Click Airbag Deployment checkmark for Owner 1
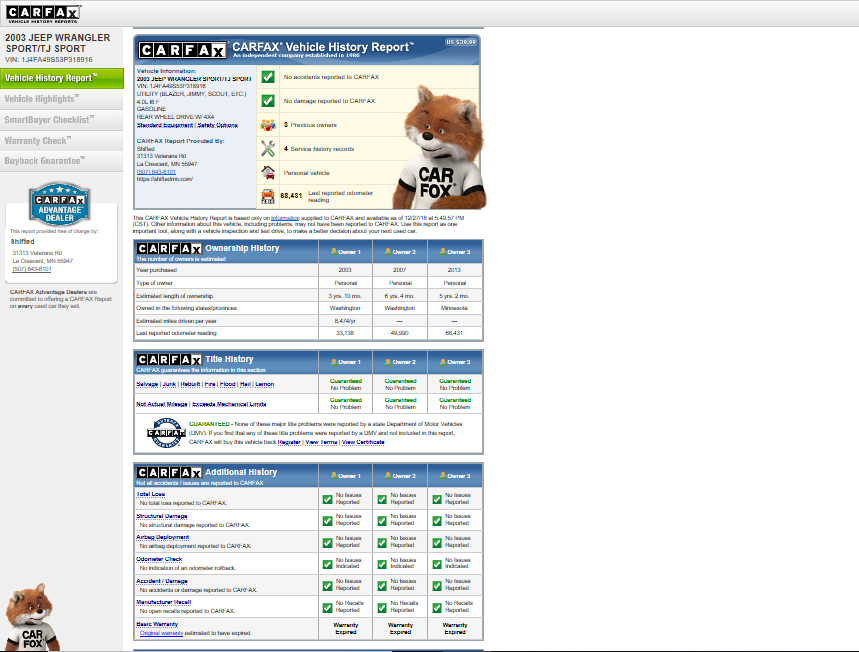Image resolution: width=859 pixels, height=652 pixels. tap(328, 542)
